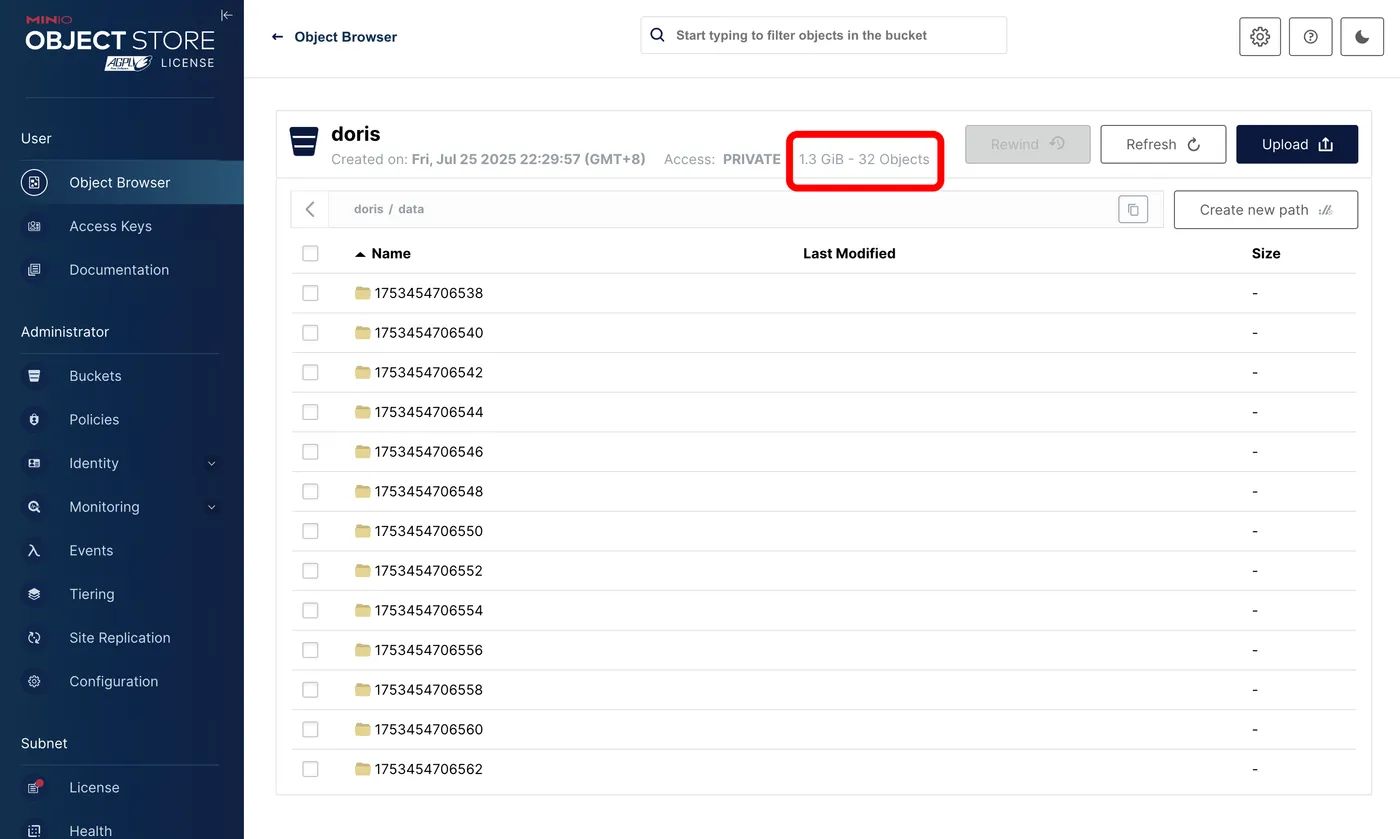Open the help question mark icon
Screen dimensions: 1400x839
tap(1310, 36)
